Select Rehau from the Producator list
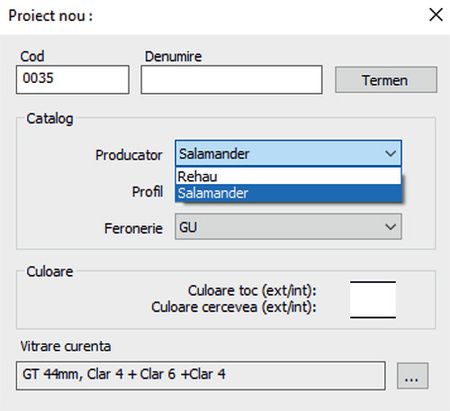 point(288,176)
